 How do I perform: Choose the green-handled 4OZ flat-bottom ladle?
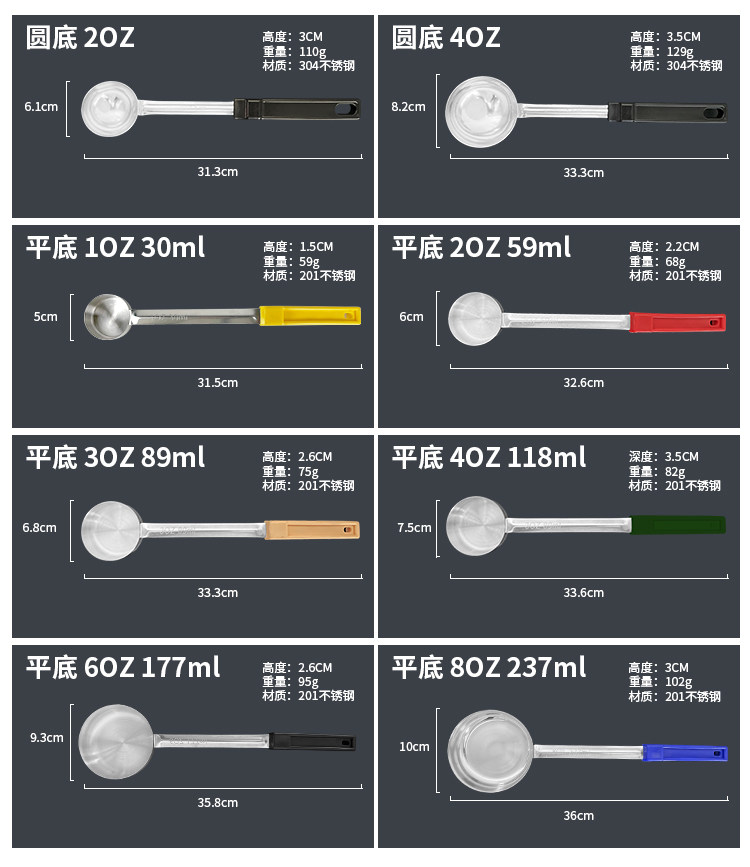click(586, 522)
